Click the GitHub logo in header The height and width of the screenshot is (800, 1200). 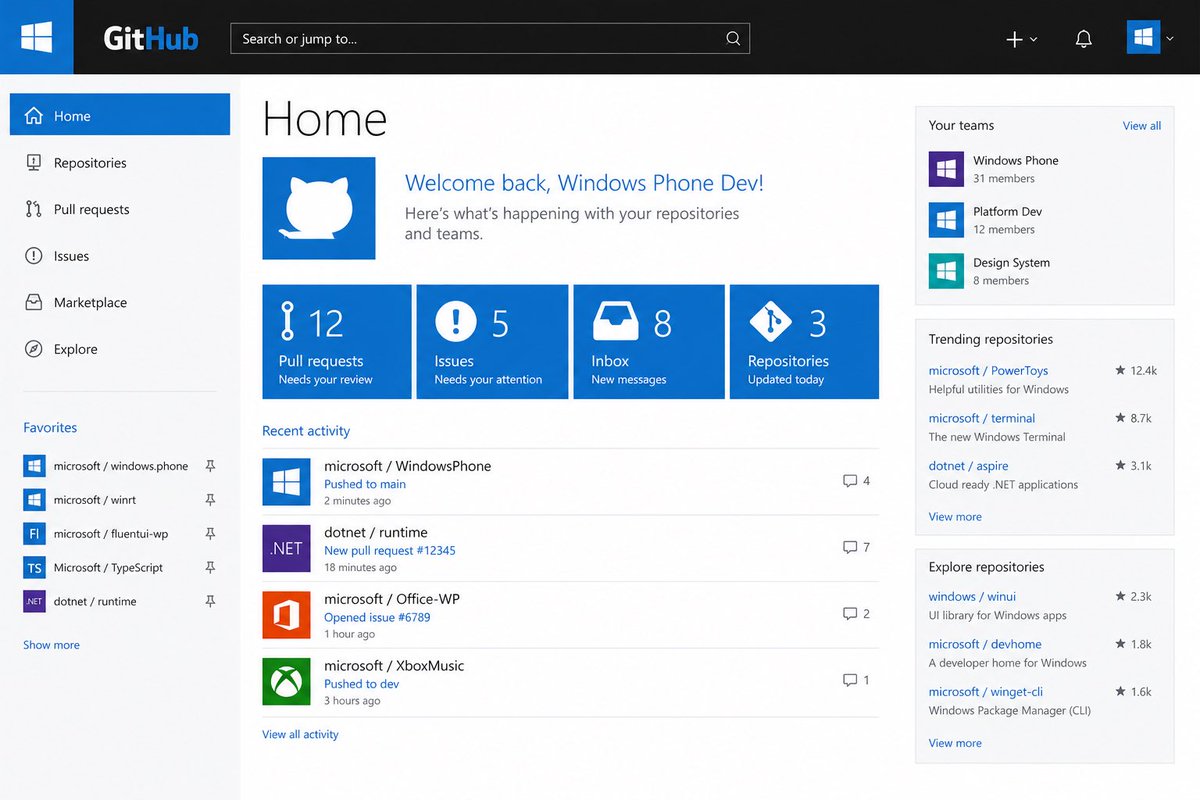coord(151,39)
